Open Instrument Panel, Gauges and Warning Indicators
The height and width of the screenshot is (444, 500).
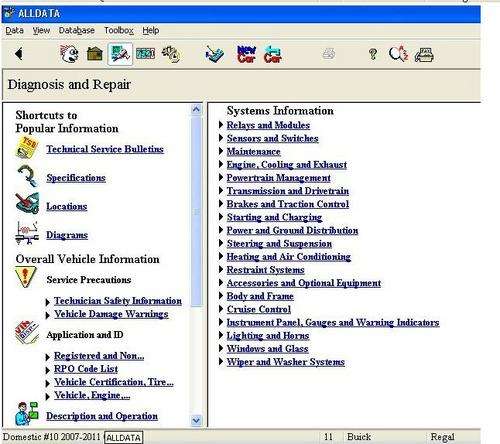pyautogui.click(x=333, y=322)
